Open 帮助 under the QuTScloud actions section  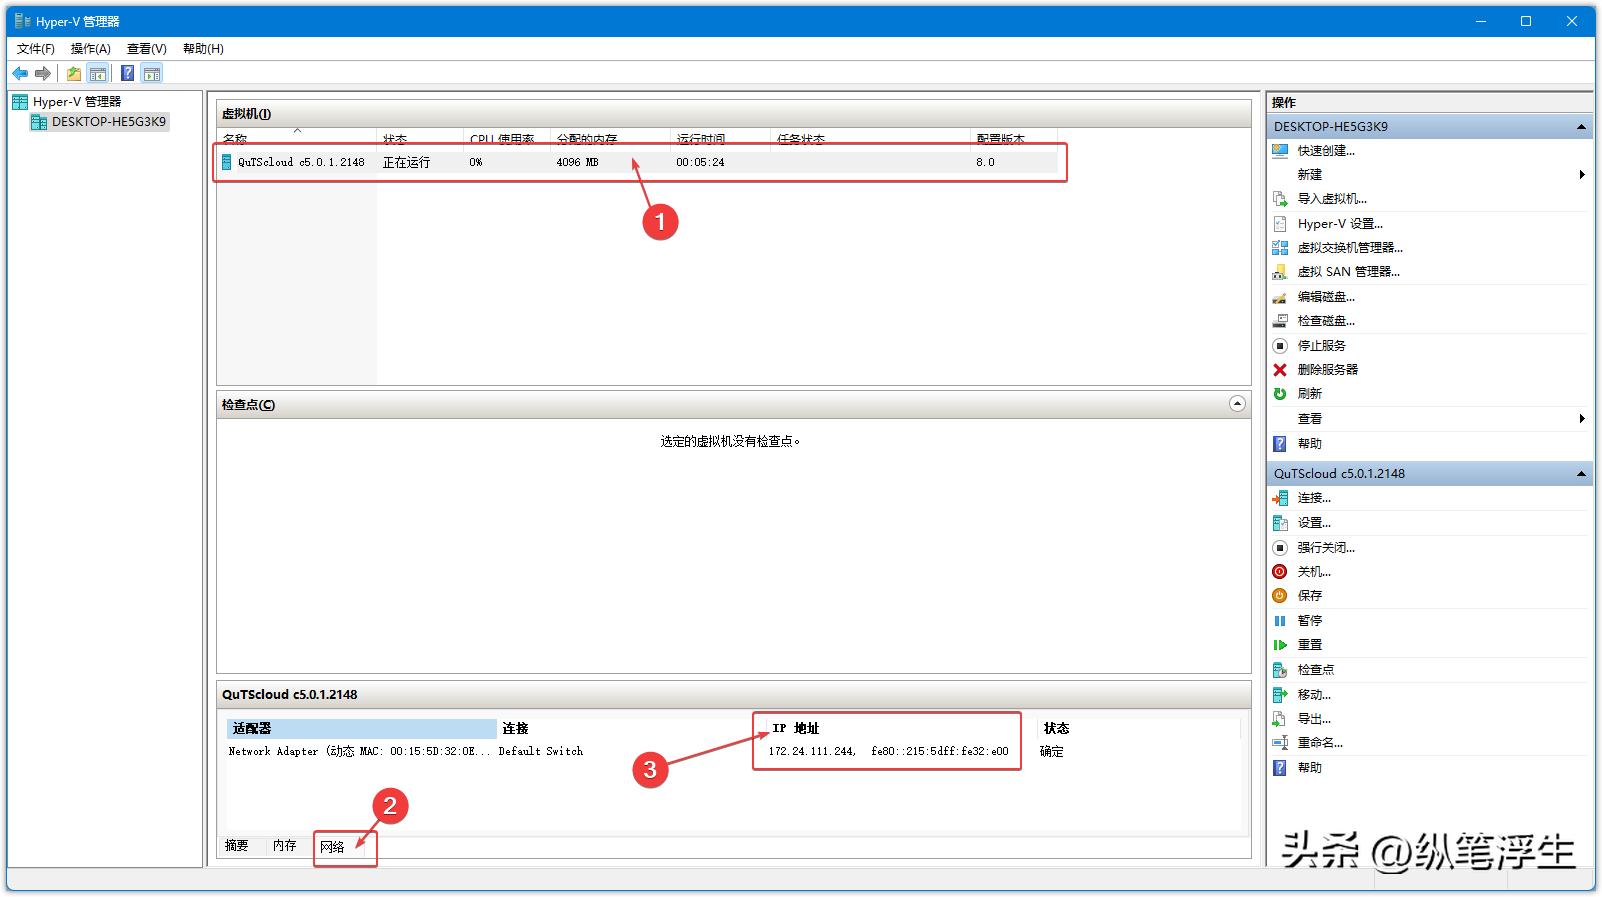pyautogui.click(x=1309, y=768)
